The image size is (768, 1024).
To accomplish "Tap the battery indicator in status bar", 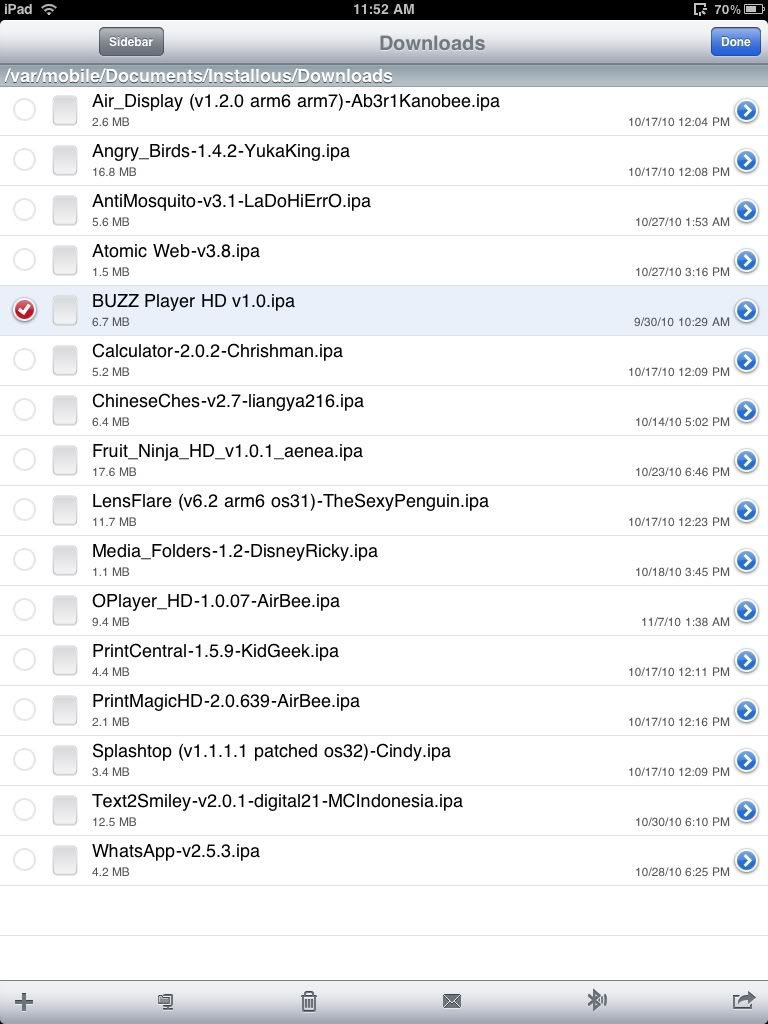I will tap(750, 9).
